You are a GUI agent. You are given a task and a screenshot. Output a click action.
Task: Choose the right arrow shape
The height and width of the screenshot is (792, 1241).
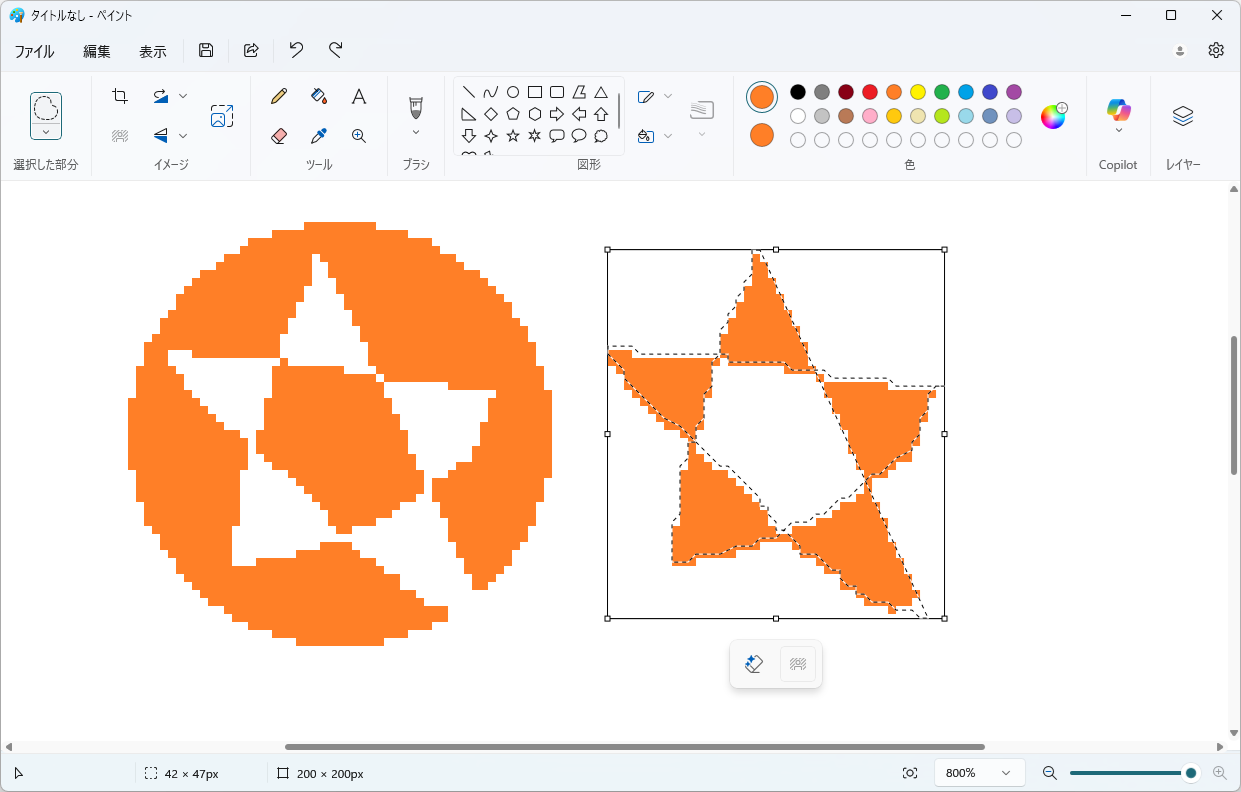[x=557, y=114]
